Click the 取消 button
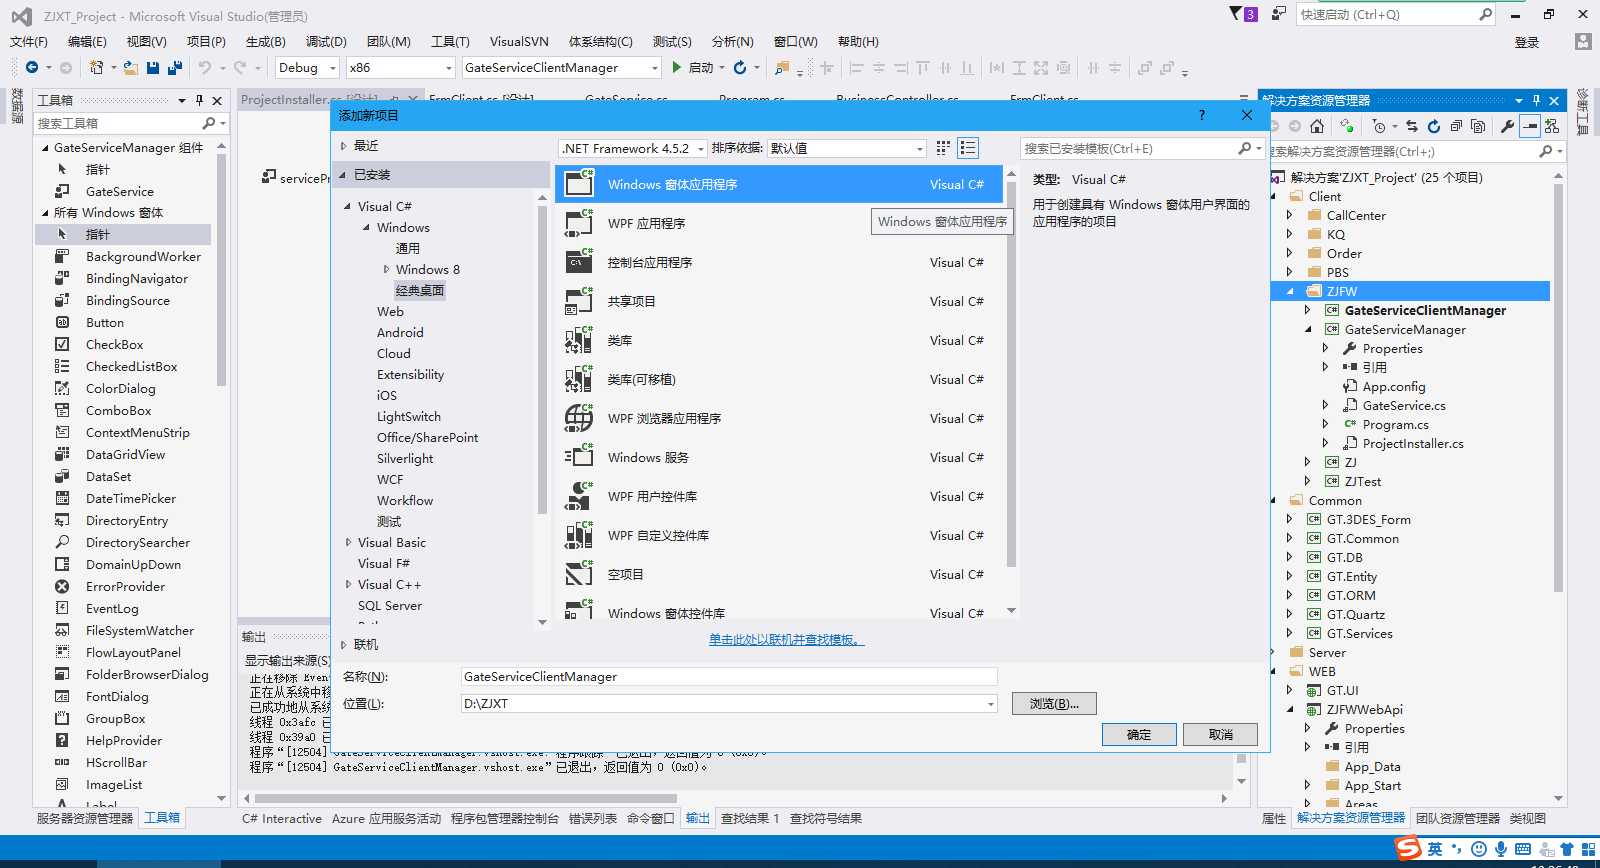Screen dimensions: 1600x868 point(1220,734)
